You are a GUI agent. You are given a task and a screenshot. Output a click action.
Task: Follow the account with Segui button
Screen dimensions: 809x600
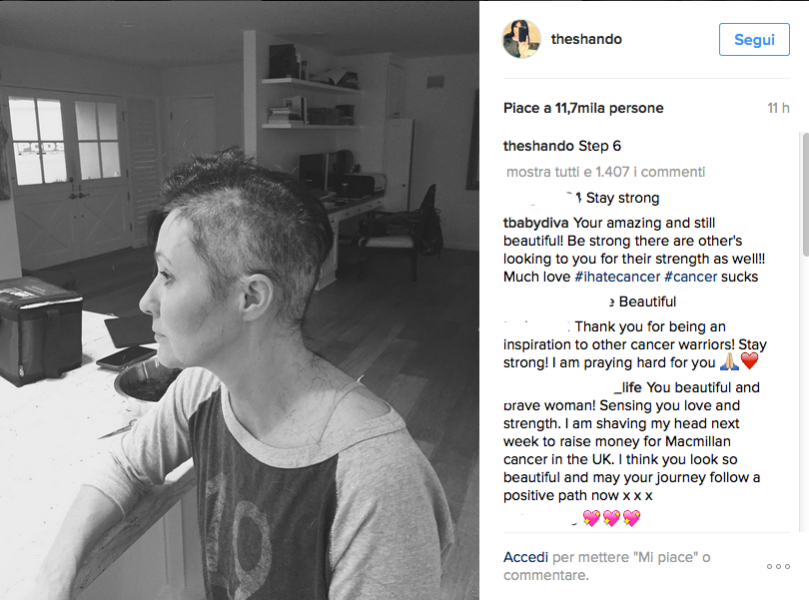pos(754,40)
